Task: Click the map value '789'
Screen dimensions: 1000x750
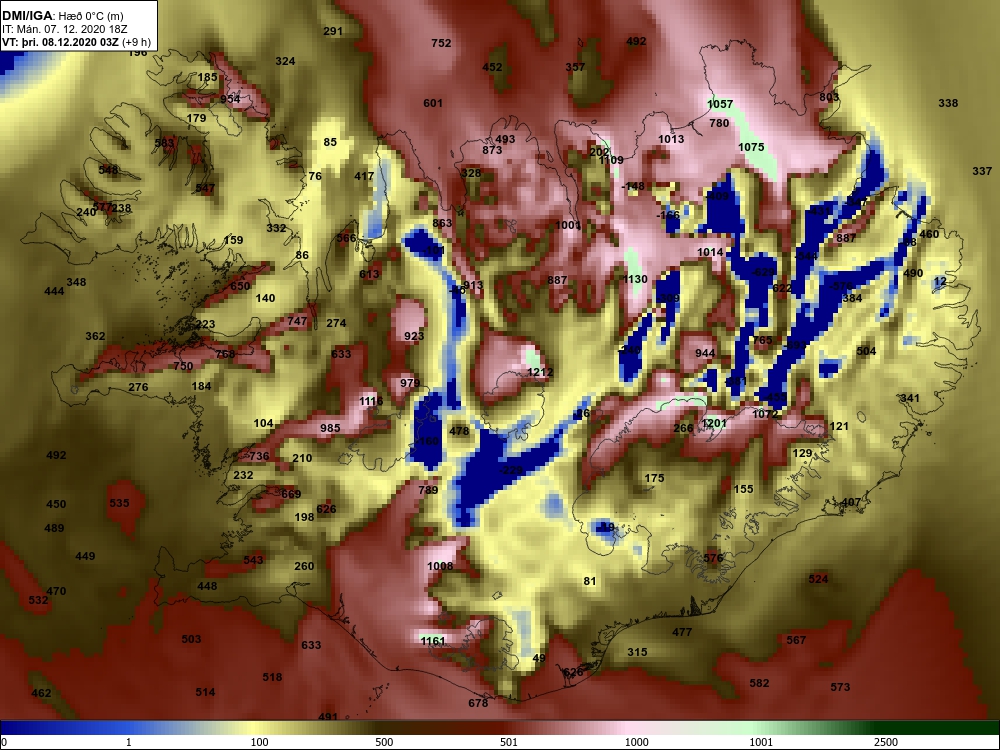Action: pyautogui.click(x=429, y=490)
